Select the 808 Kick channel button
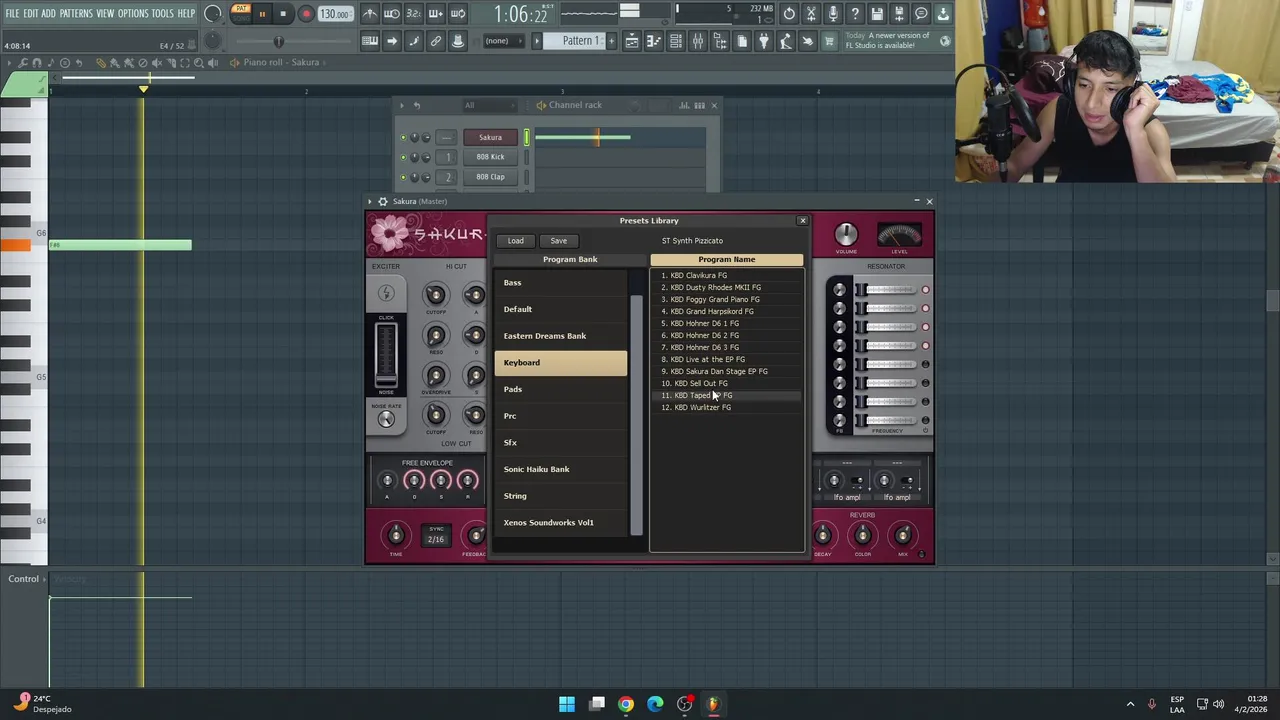Viewport: 1280px width, 720px height. coord(490,157)
